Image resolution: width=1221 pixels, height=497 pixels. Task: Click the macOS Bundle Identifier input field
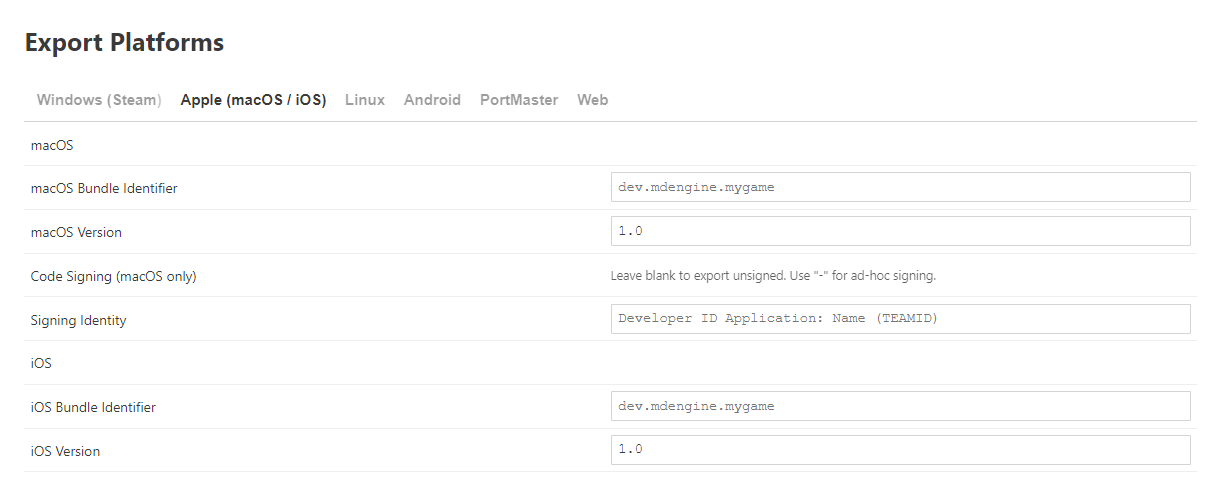(x=900, y=187)
